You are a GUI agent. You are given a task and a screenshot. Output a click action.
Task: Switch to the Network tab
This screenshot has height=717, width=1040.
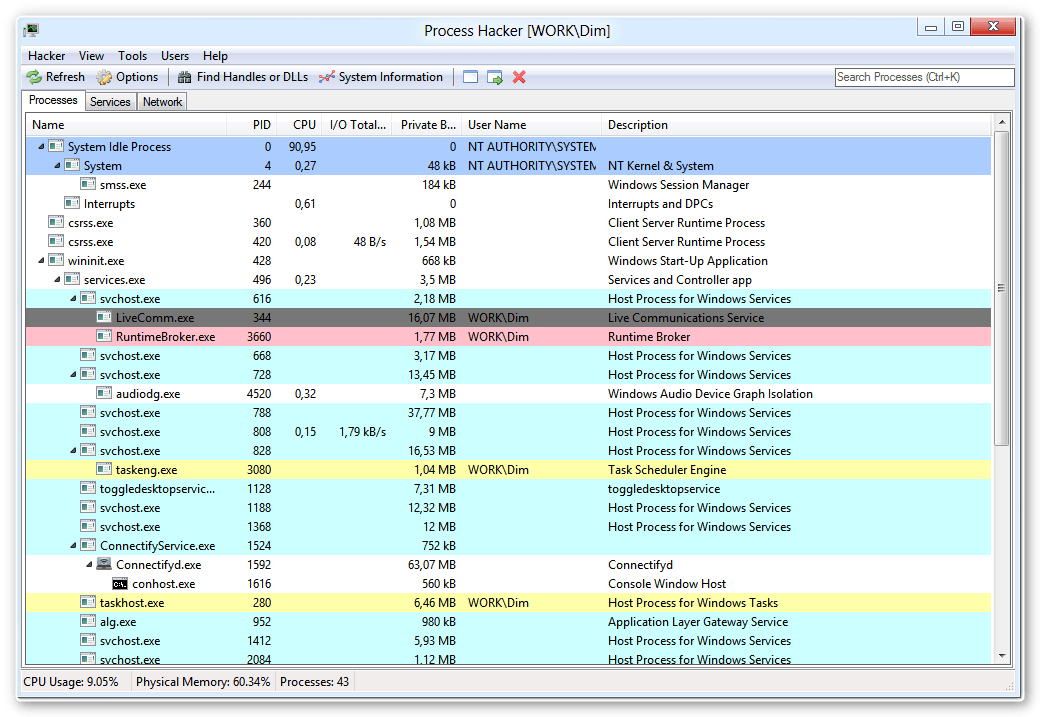pyautogui.click(x=162, y=101)
